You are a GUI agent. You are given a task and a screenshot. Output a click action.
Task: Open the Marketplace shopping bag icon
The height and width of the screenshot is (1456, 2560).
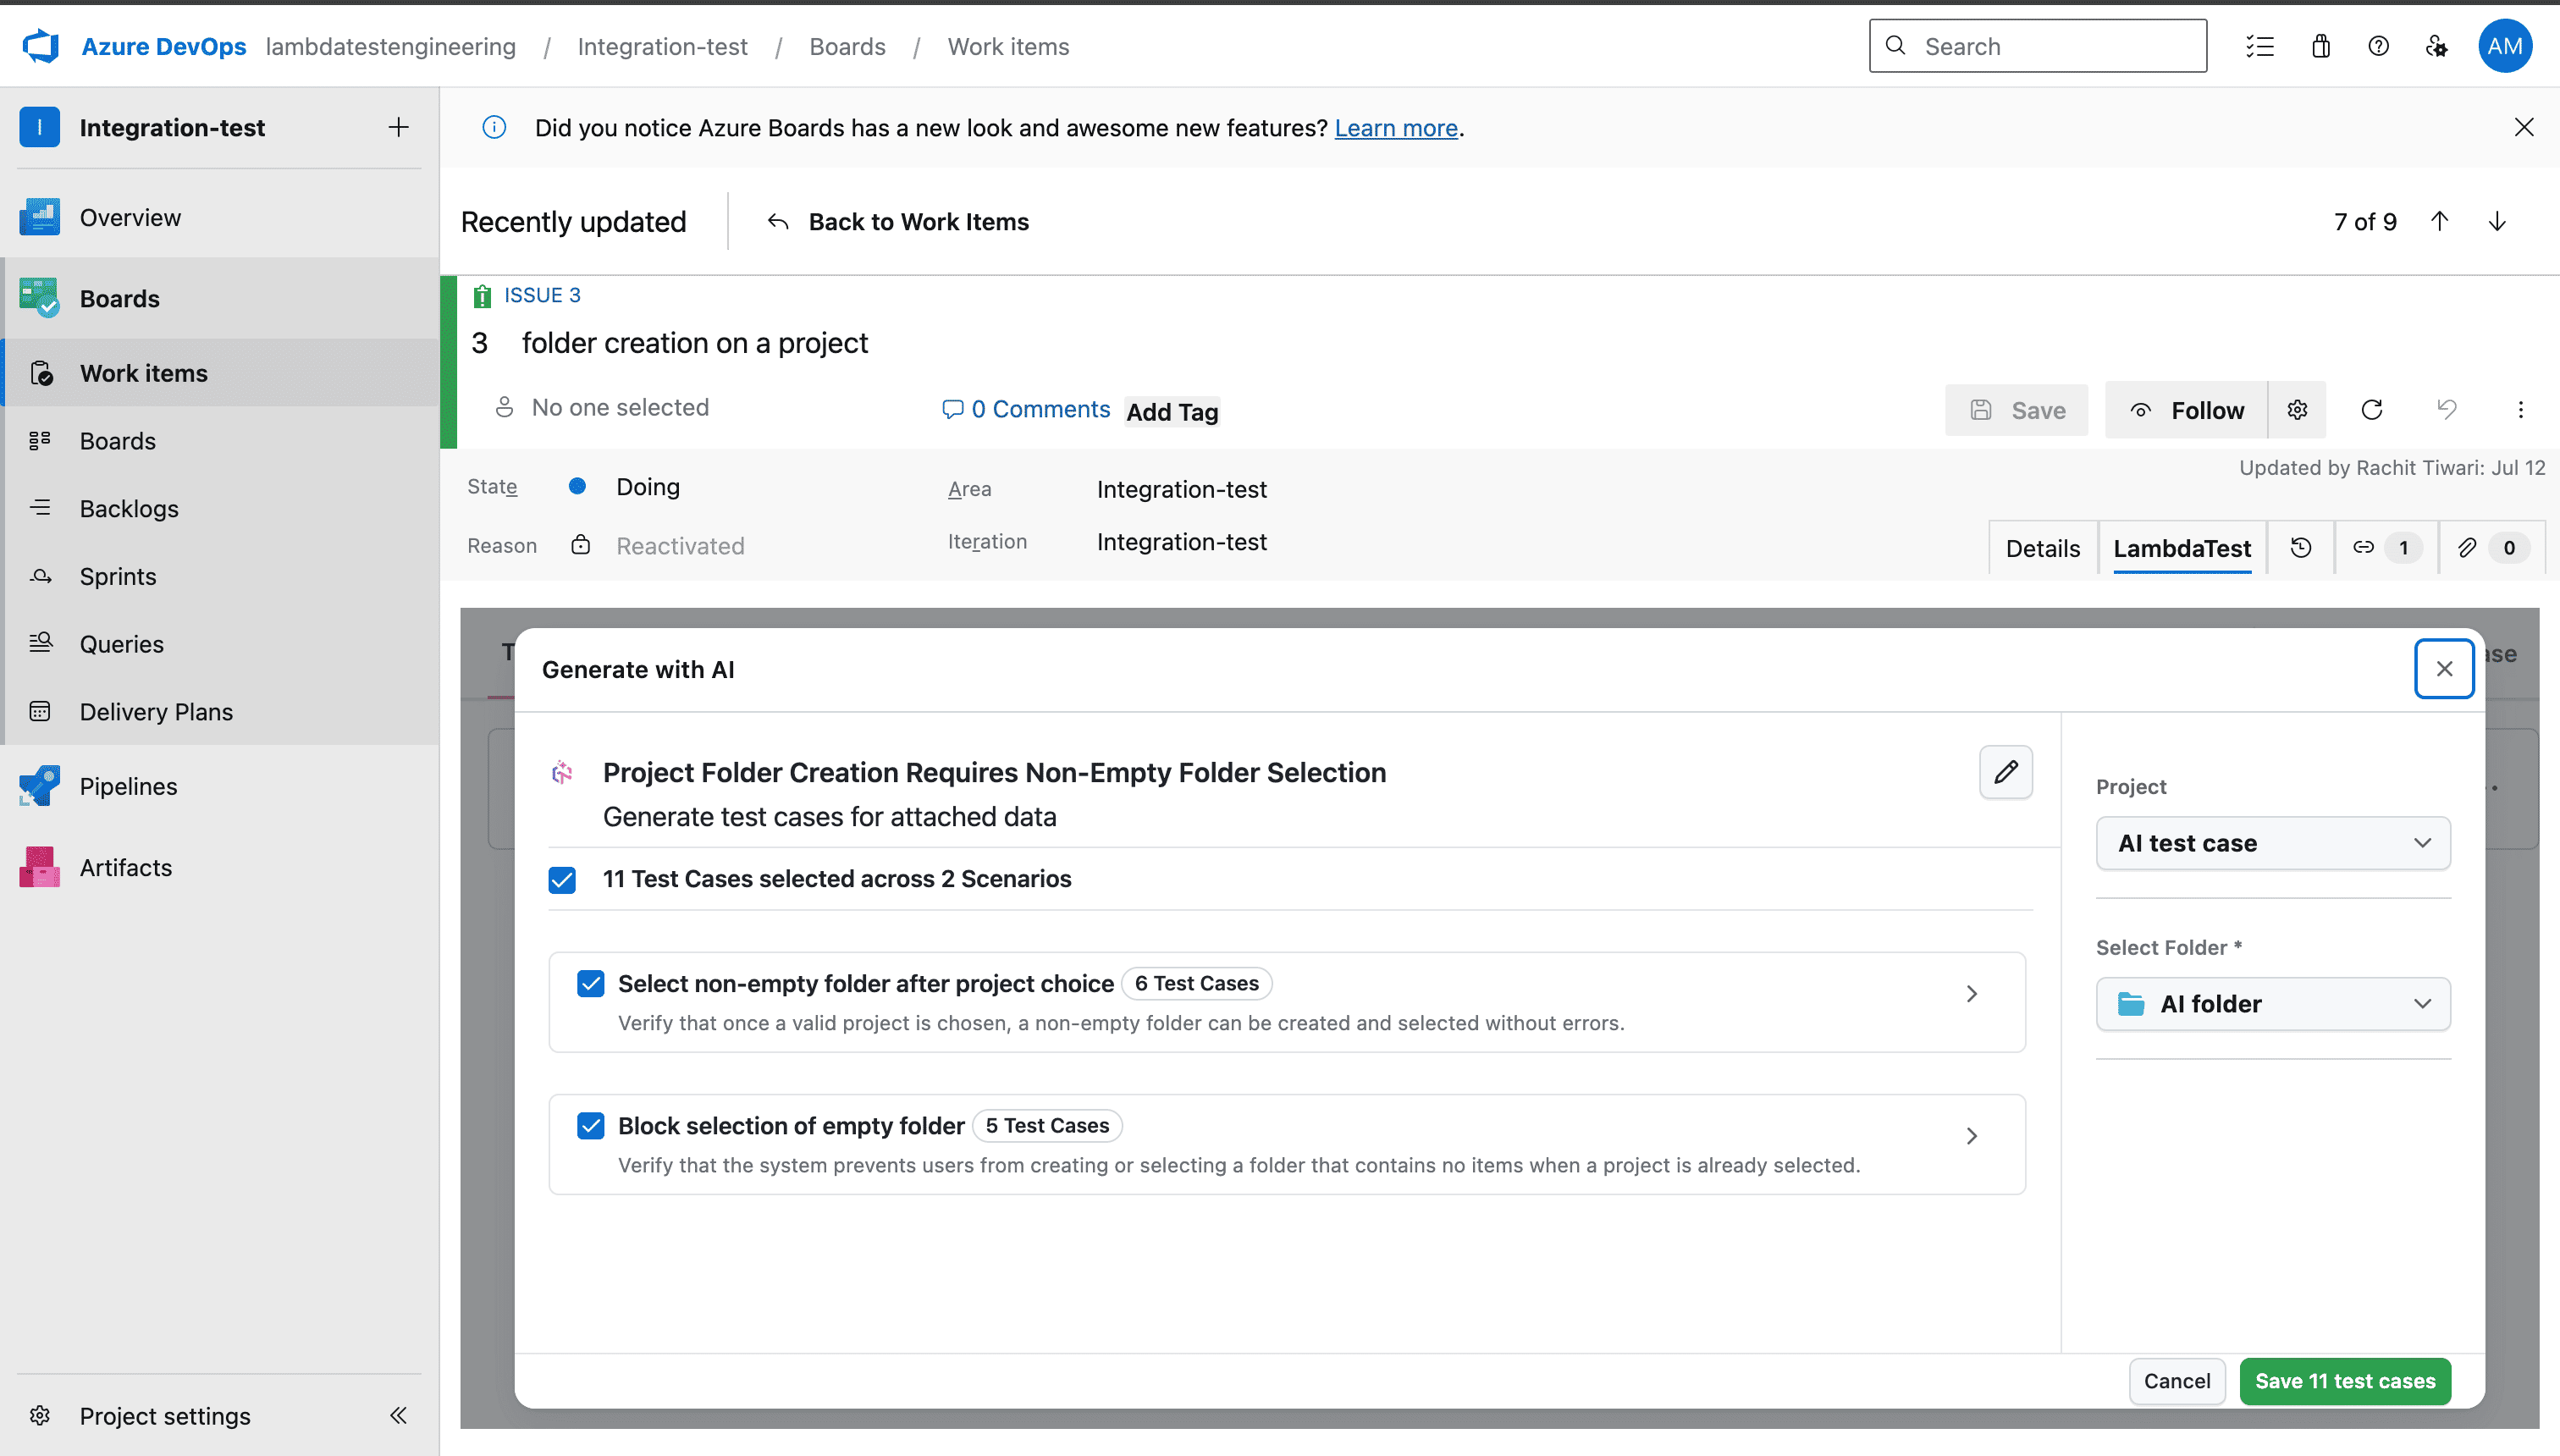[2321, 46]
